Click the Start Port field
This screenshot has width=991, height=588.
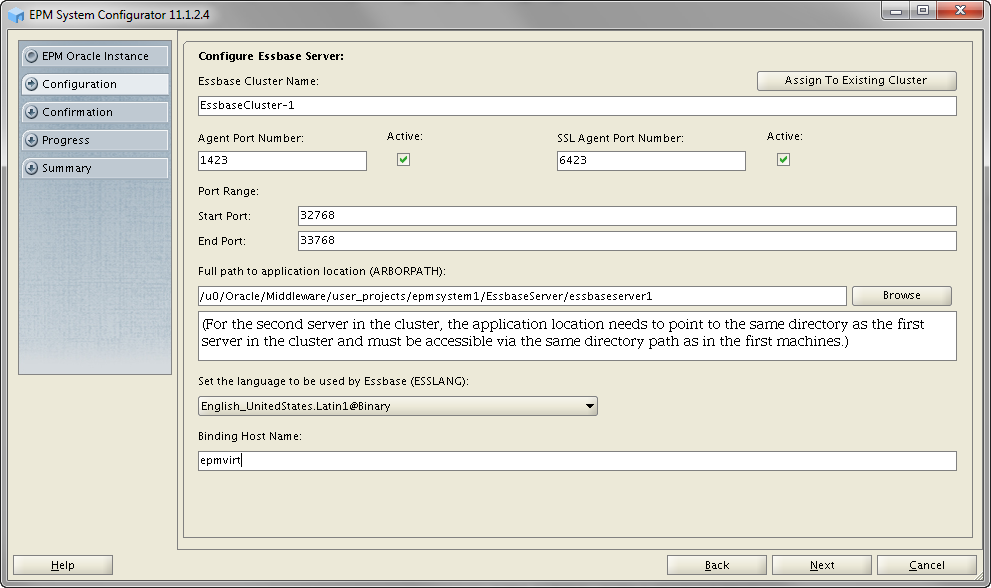click(x=627, y=216)
